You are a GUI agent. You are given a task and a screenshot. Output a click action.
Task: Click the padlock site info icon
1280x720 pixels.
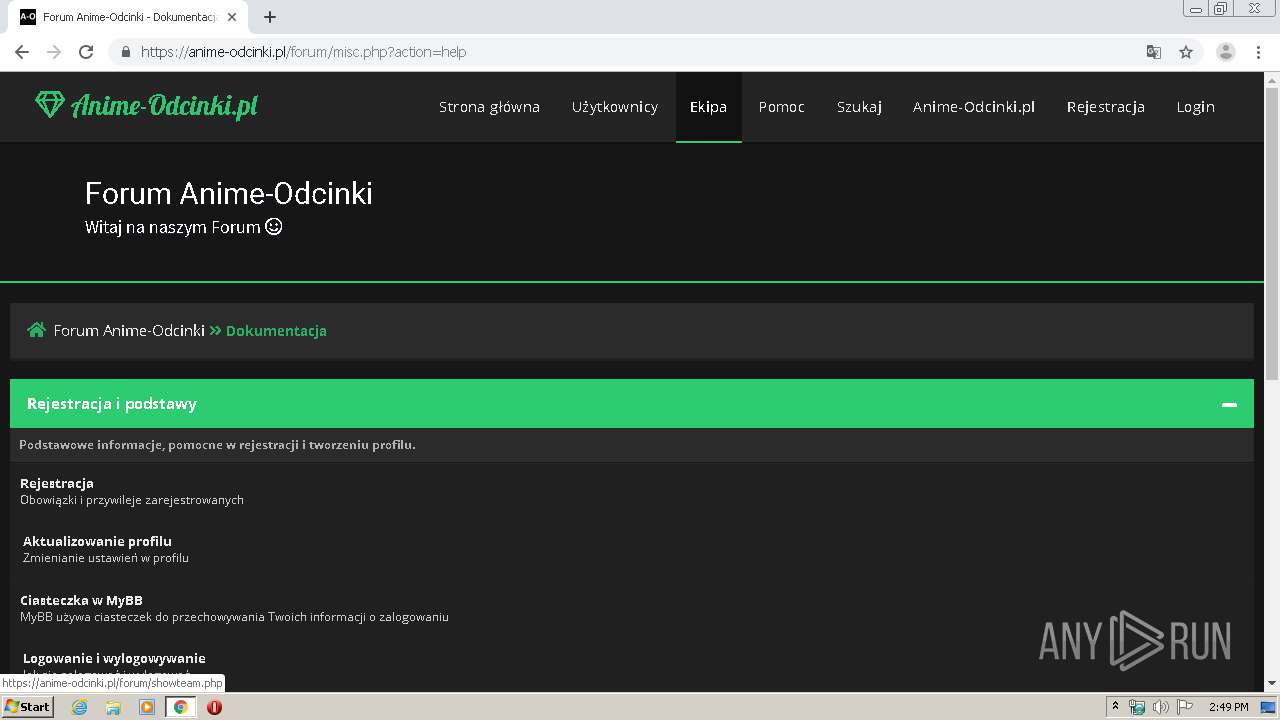tap(125, 52)
